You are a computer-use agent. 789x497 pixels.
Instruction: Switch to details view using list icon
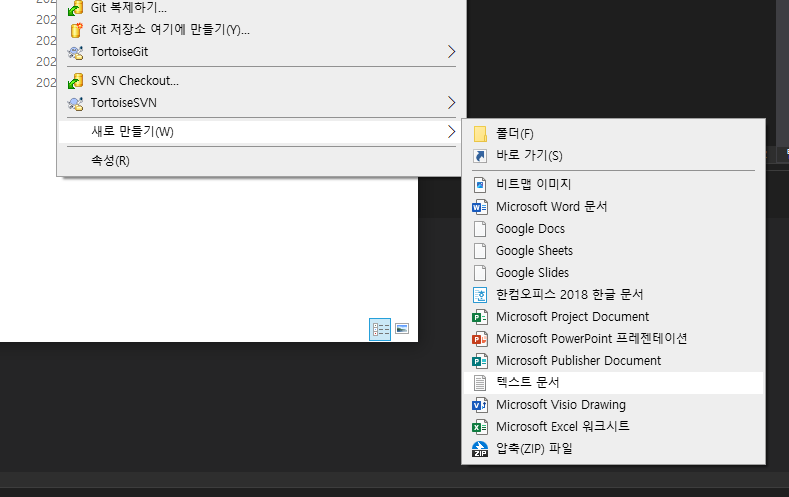[x=380, y=329]
